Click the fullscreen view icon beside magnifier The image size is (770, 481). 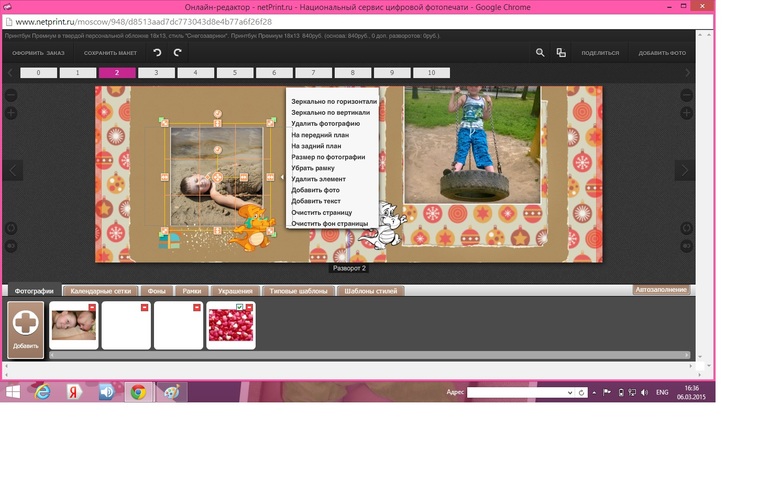click(561, 52)
